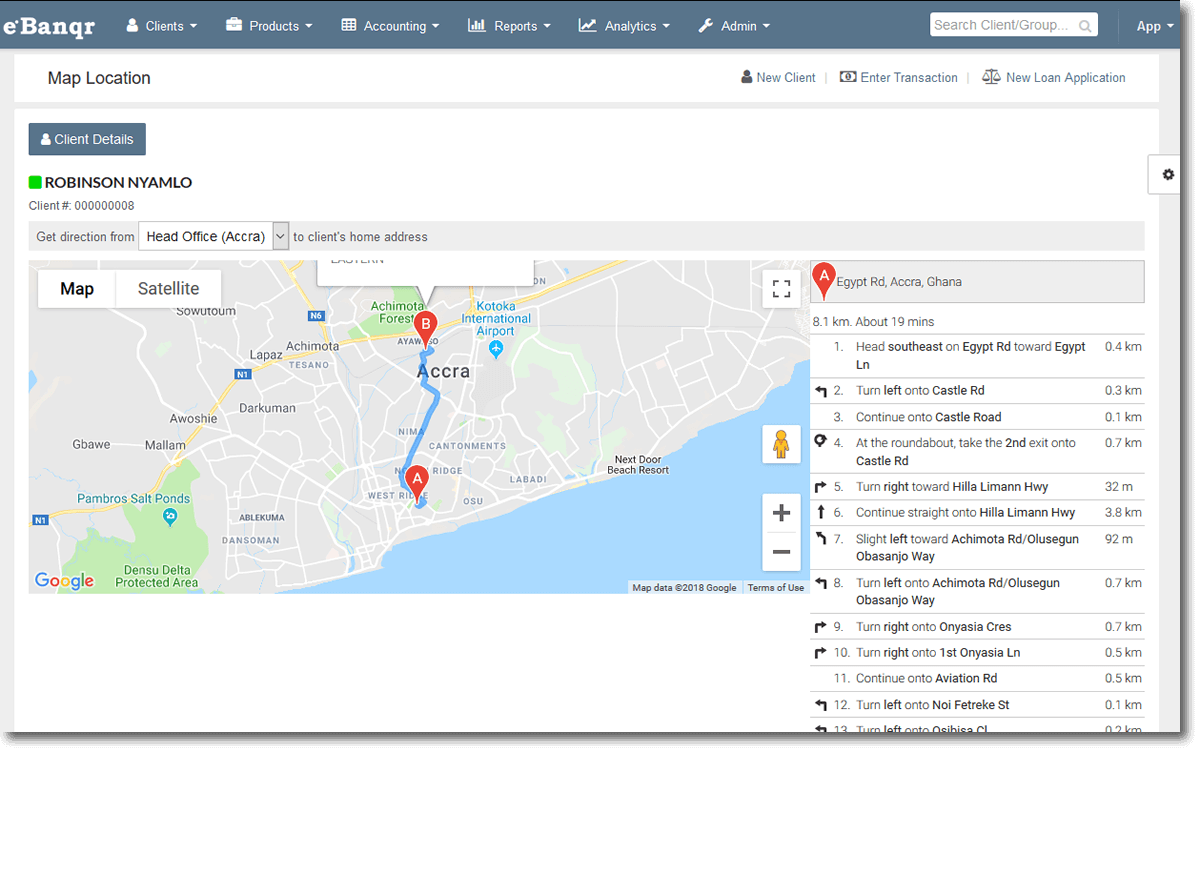
Task: Zoom out on the map
Action: 782,552
